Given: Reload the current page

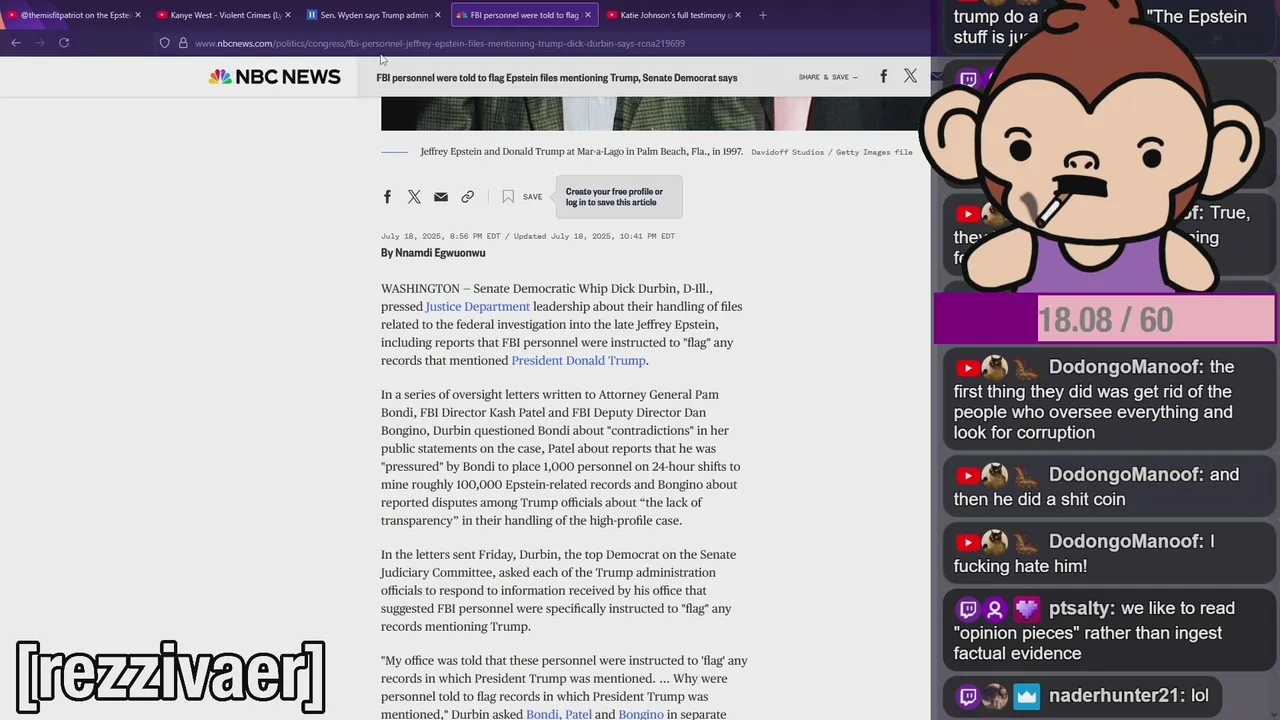Looking at the screenshot, I should pos(64,43).
